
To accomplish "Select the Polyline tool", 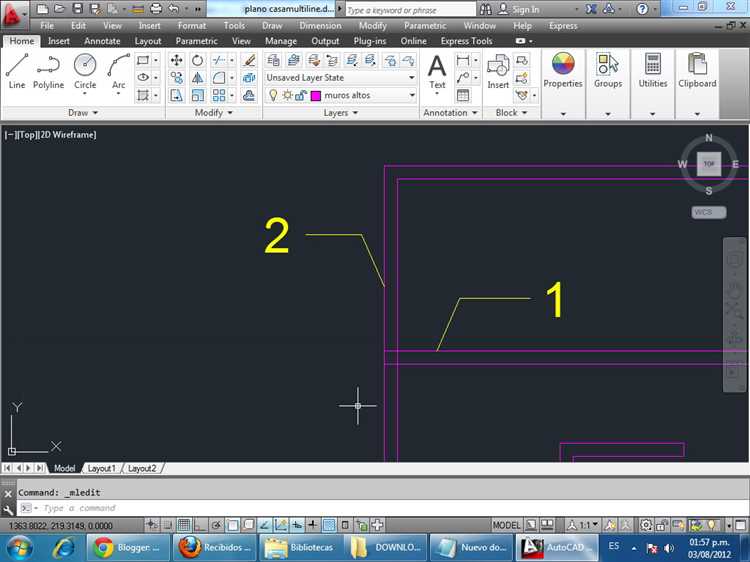I will 48,72.
